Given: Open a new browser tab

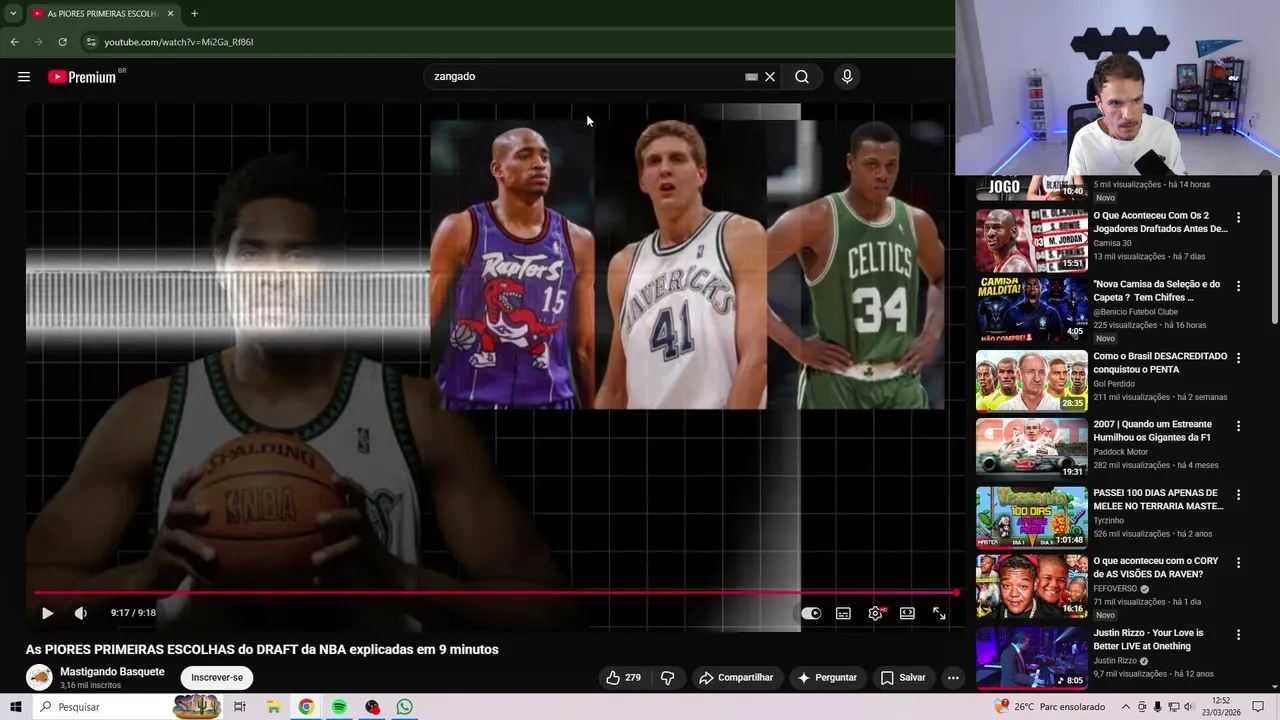Looking at the screenshot, I should tap(194, 14).
